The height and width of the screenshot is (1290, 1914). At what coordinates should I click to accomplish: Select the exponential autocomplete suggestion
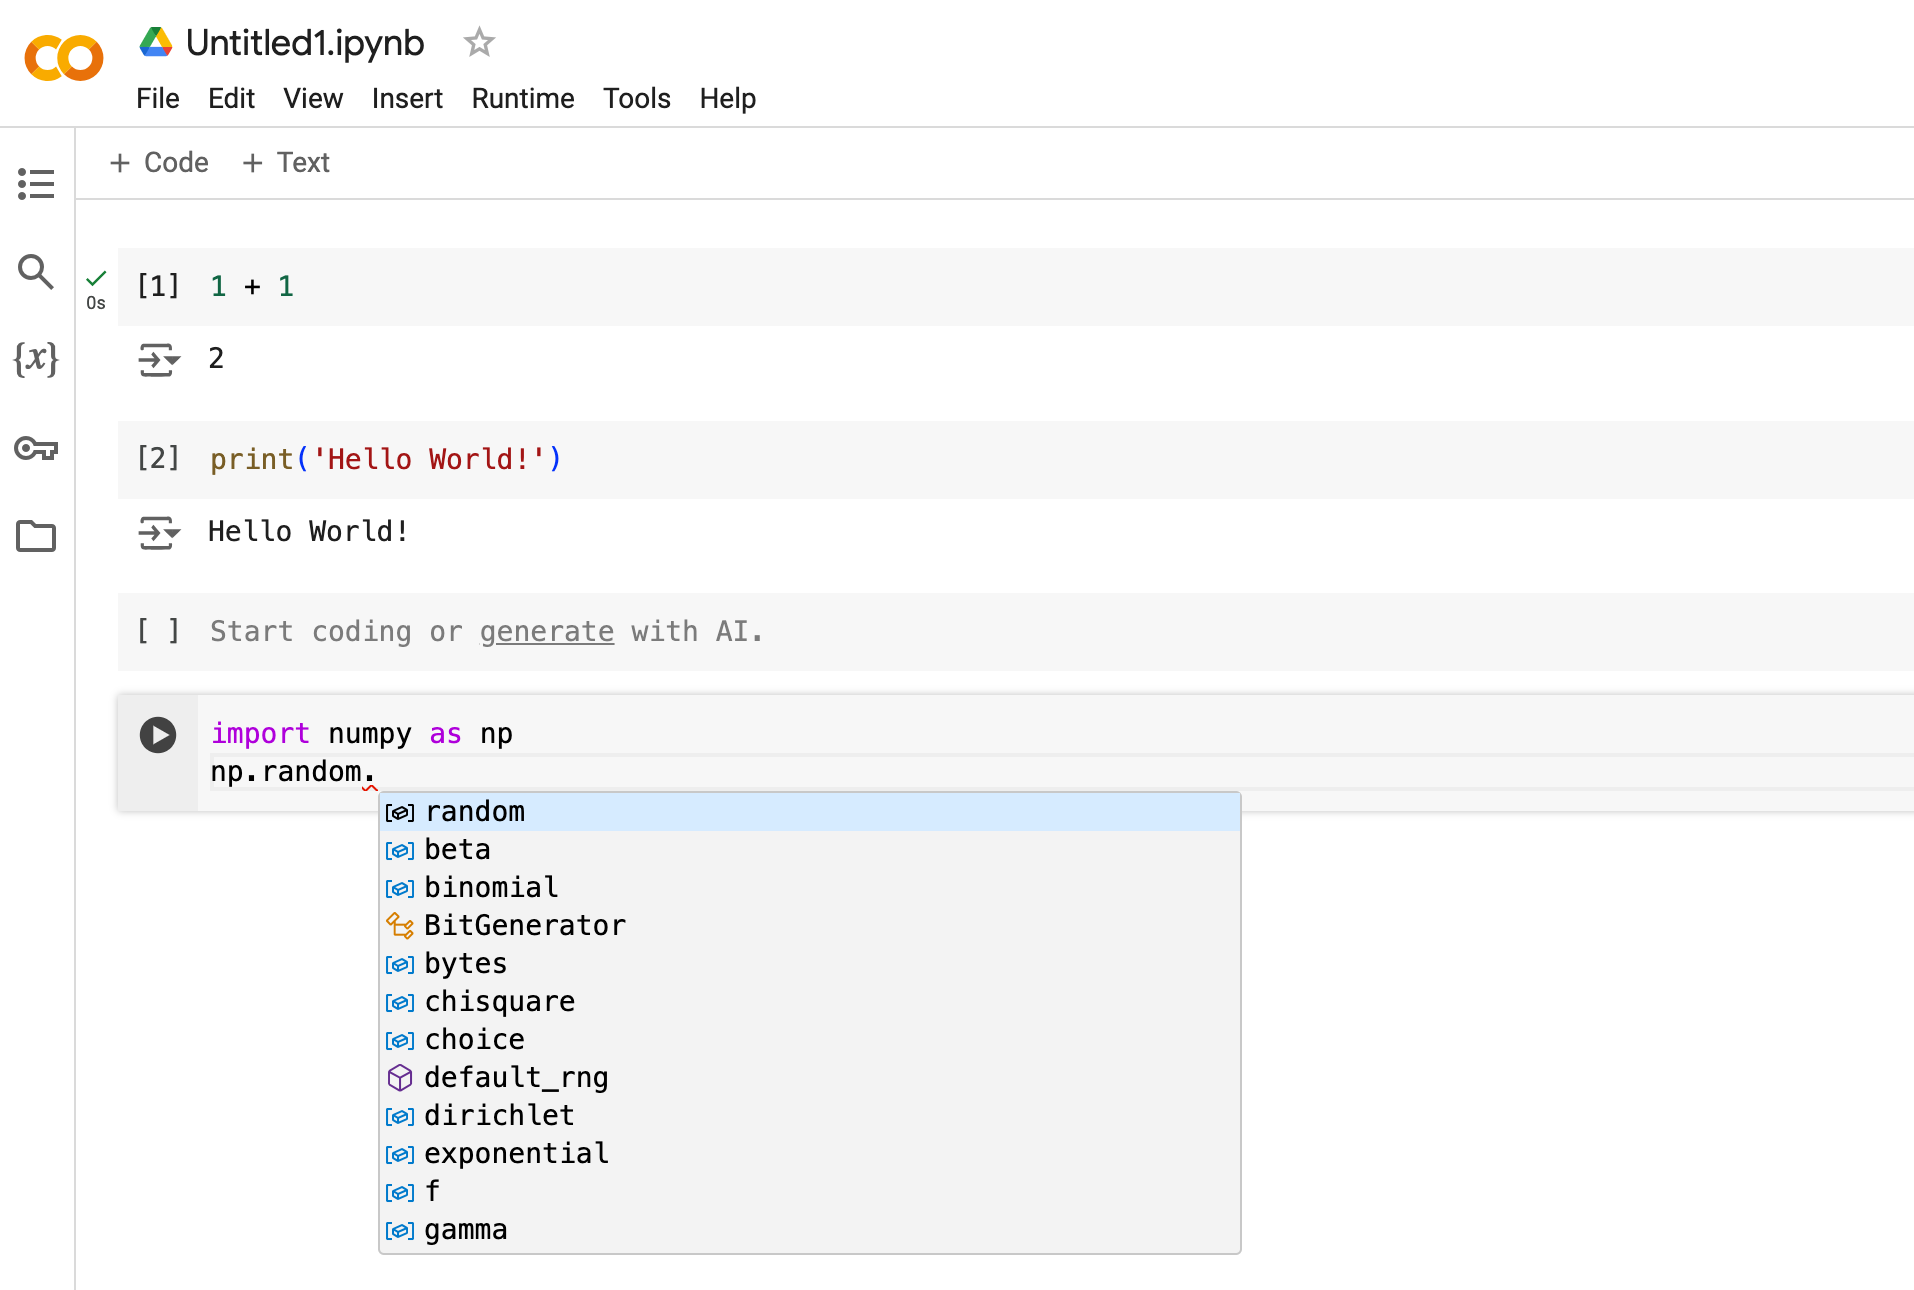point(810,1154)
